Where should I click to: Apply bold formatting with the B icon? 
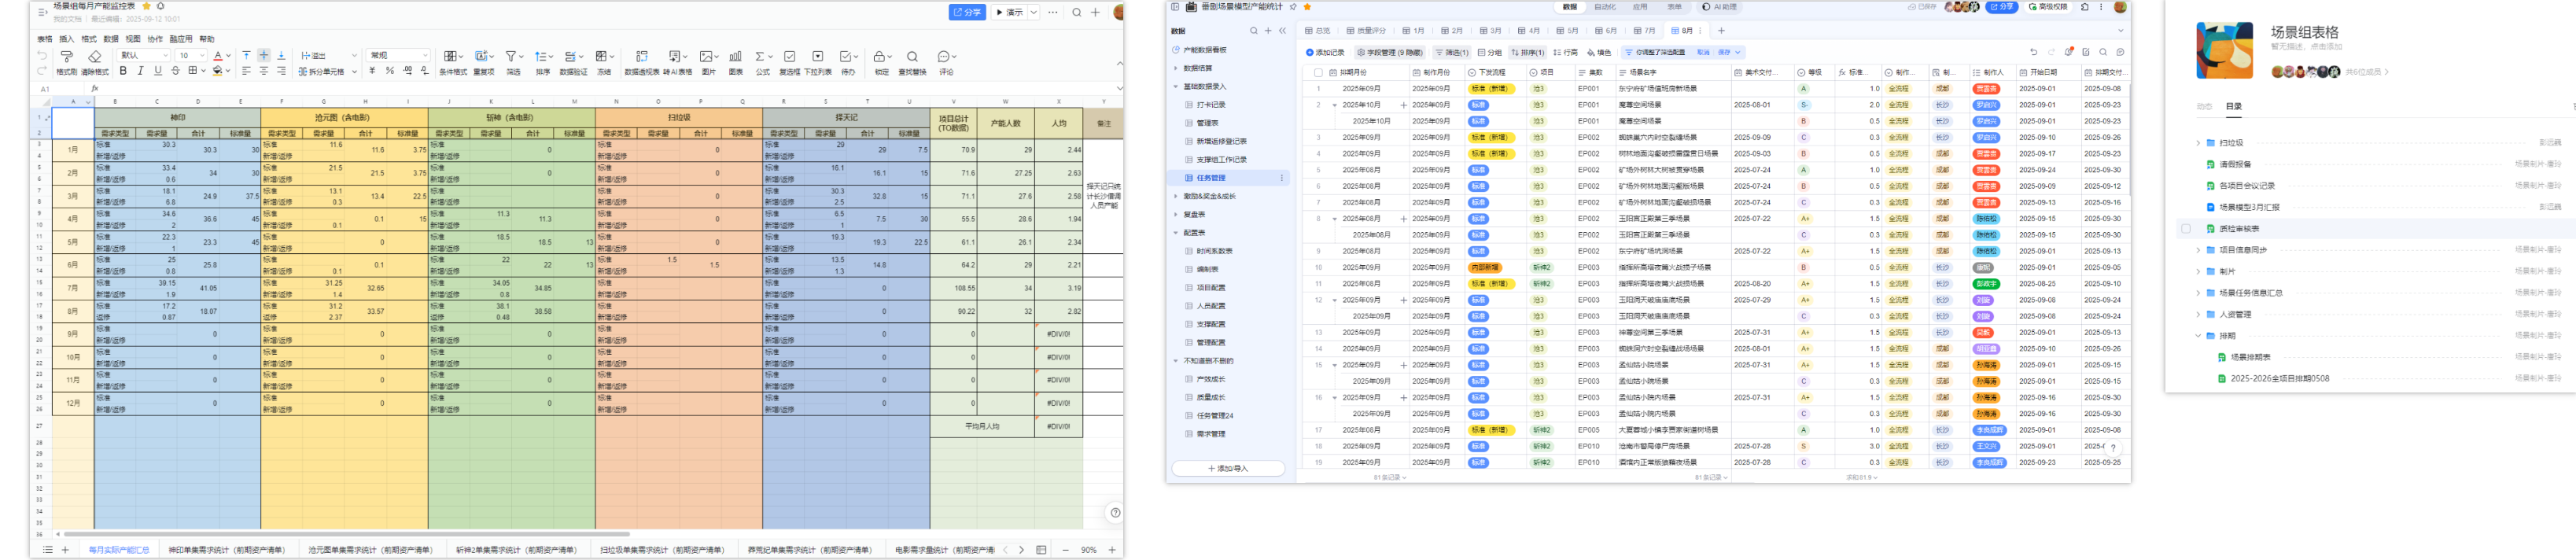(x=123, y=71)
